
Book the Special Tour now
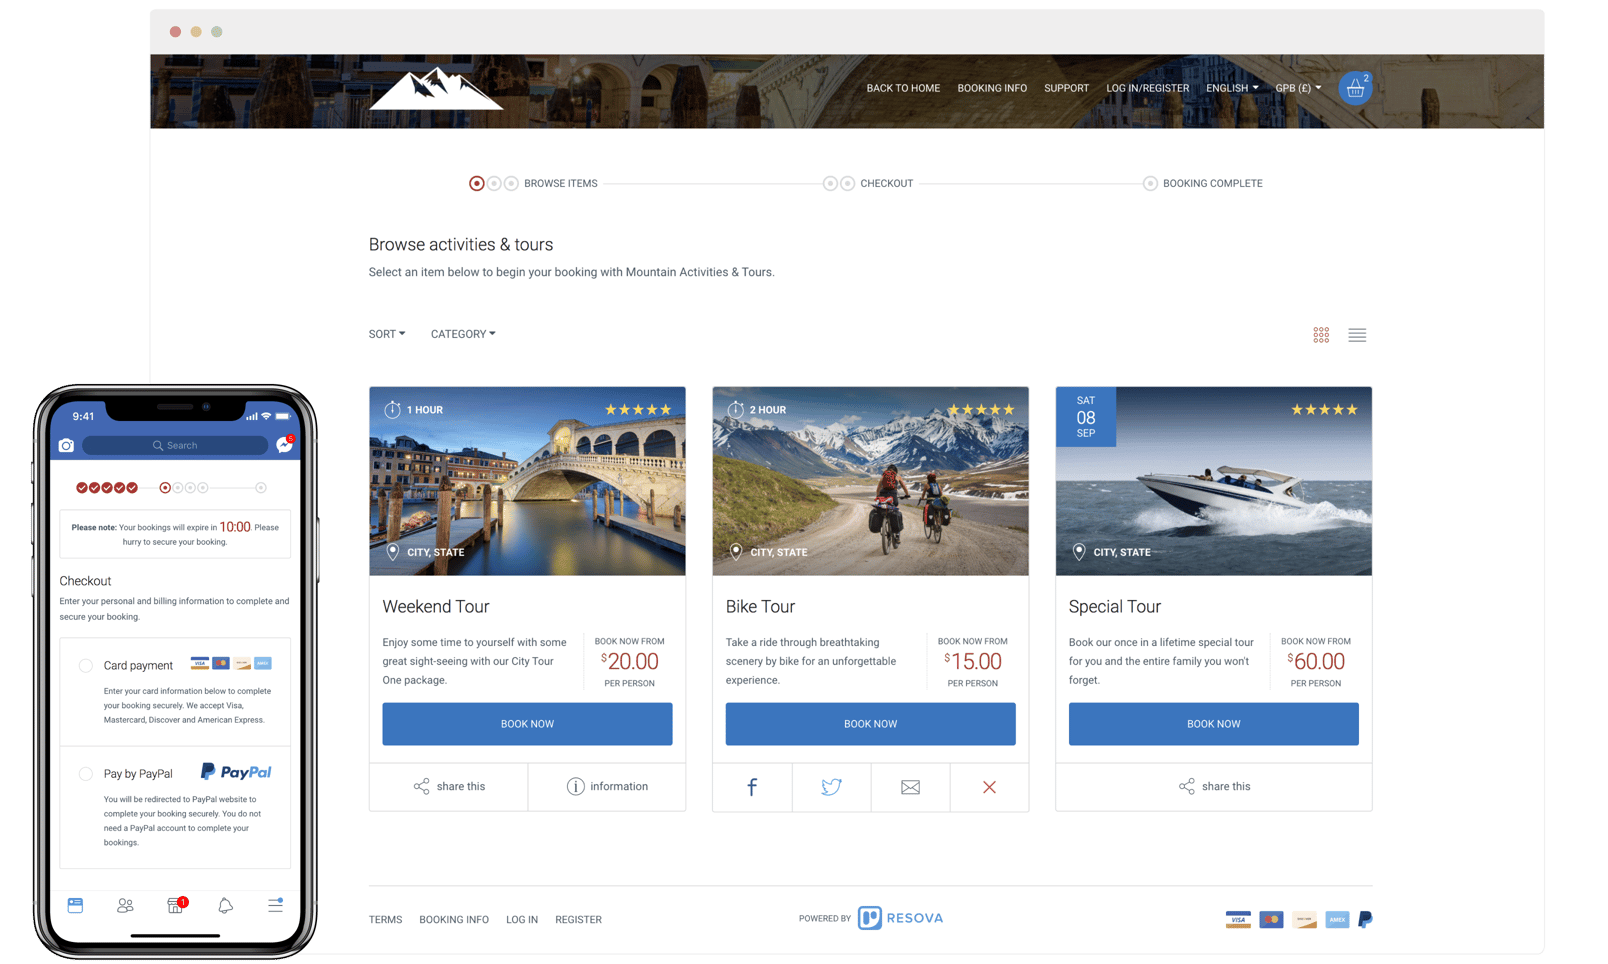point(1213,723)
